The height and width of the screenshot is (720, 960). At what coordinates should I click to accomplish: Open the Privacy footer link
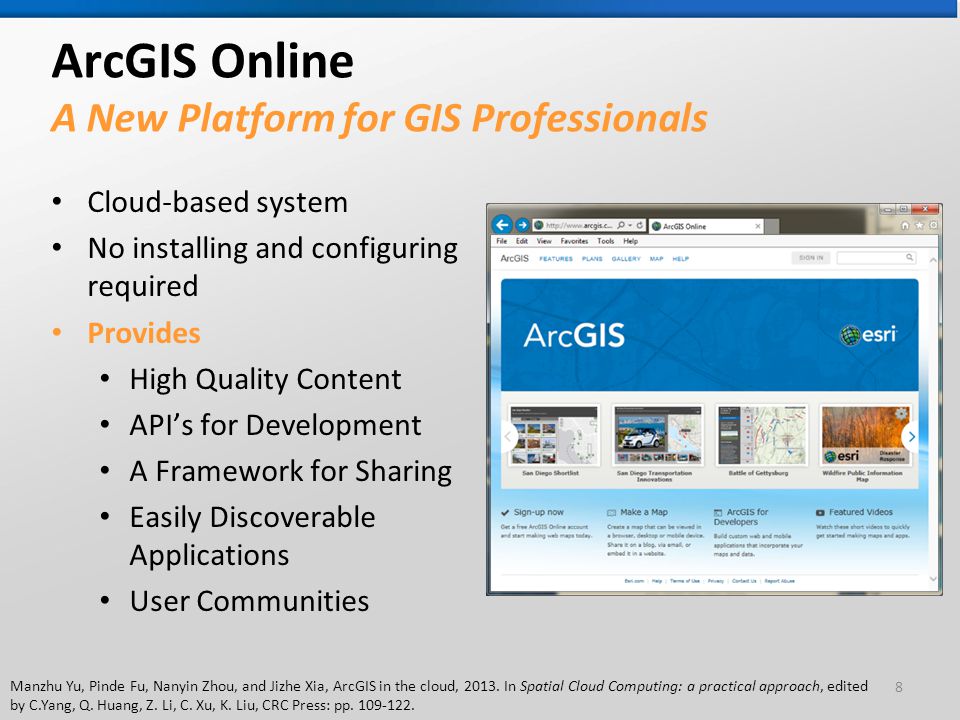coord(716,581)
